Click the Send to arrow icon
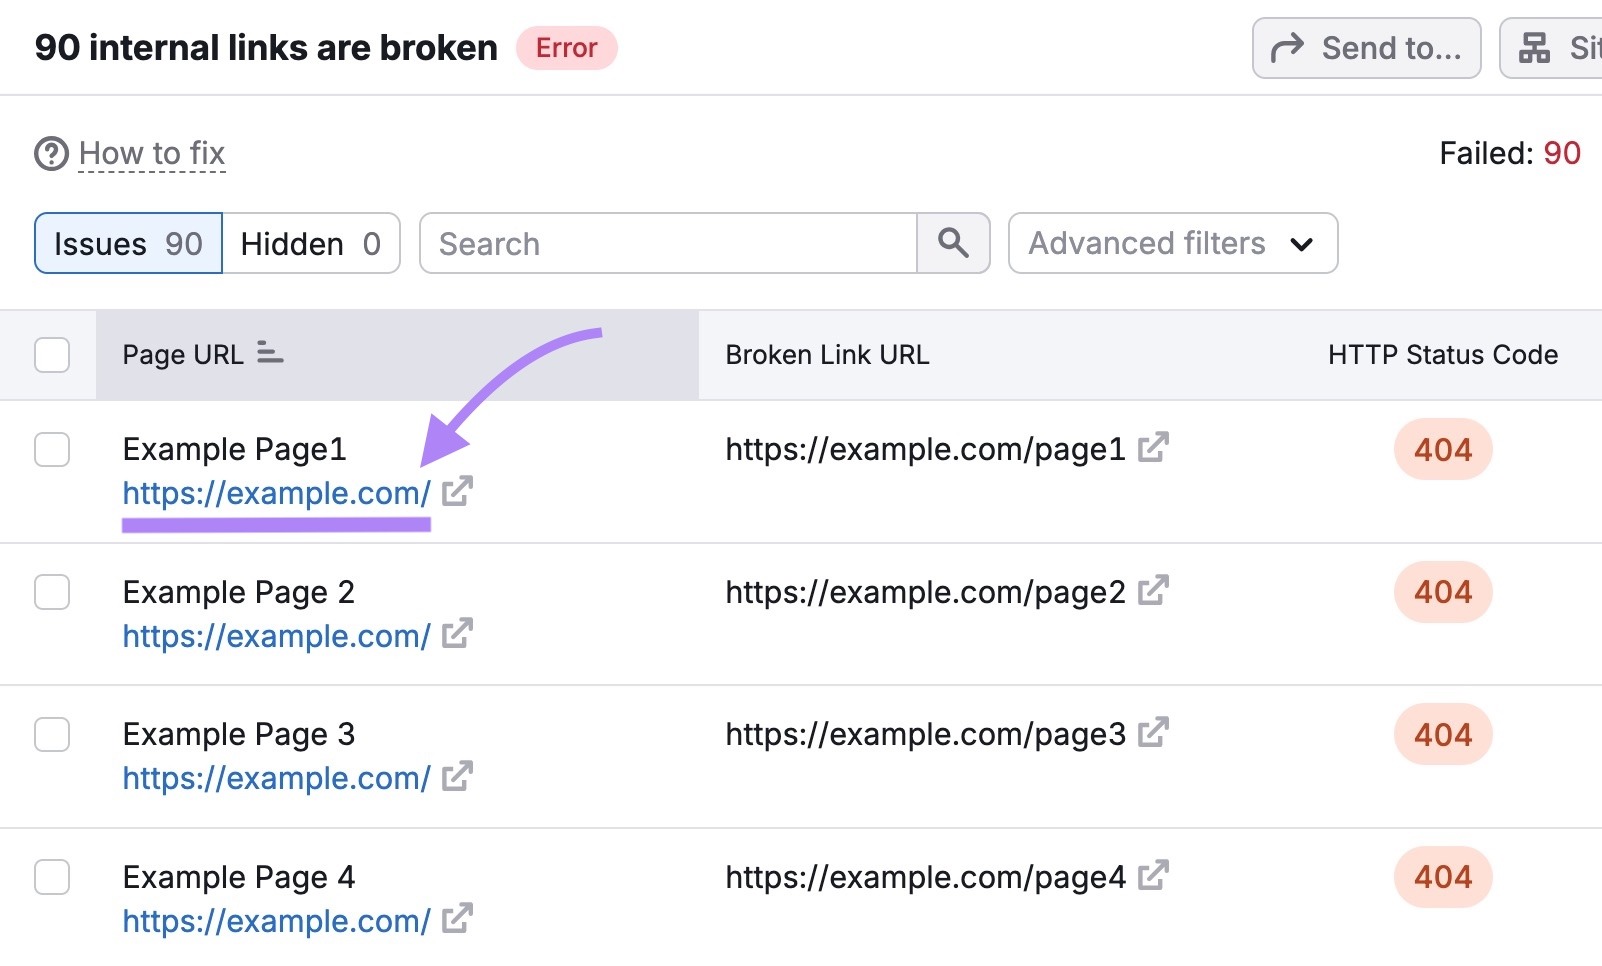 click(x=1290, y=46)
